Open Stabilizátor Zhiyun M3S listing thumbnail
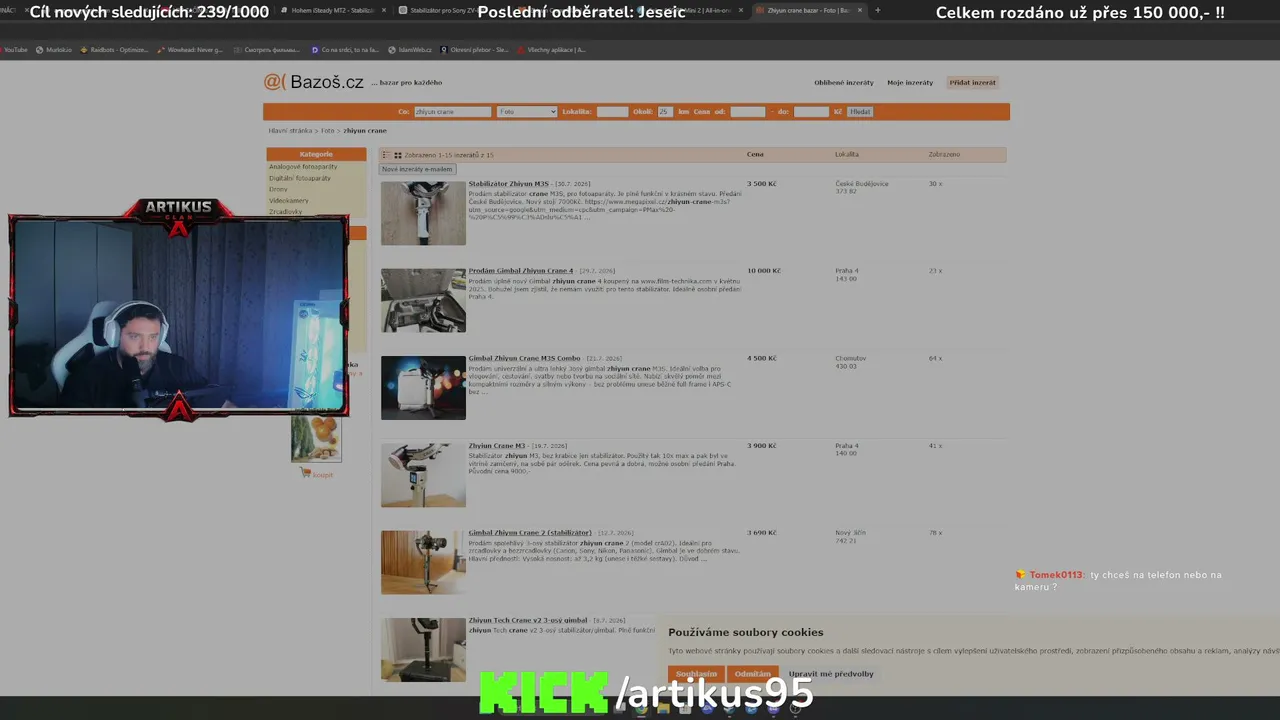Screen dimensions: 1280x720 tap(423, 213)
